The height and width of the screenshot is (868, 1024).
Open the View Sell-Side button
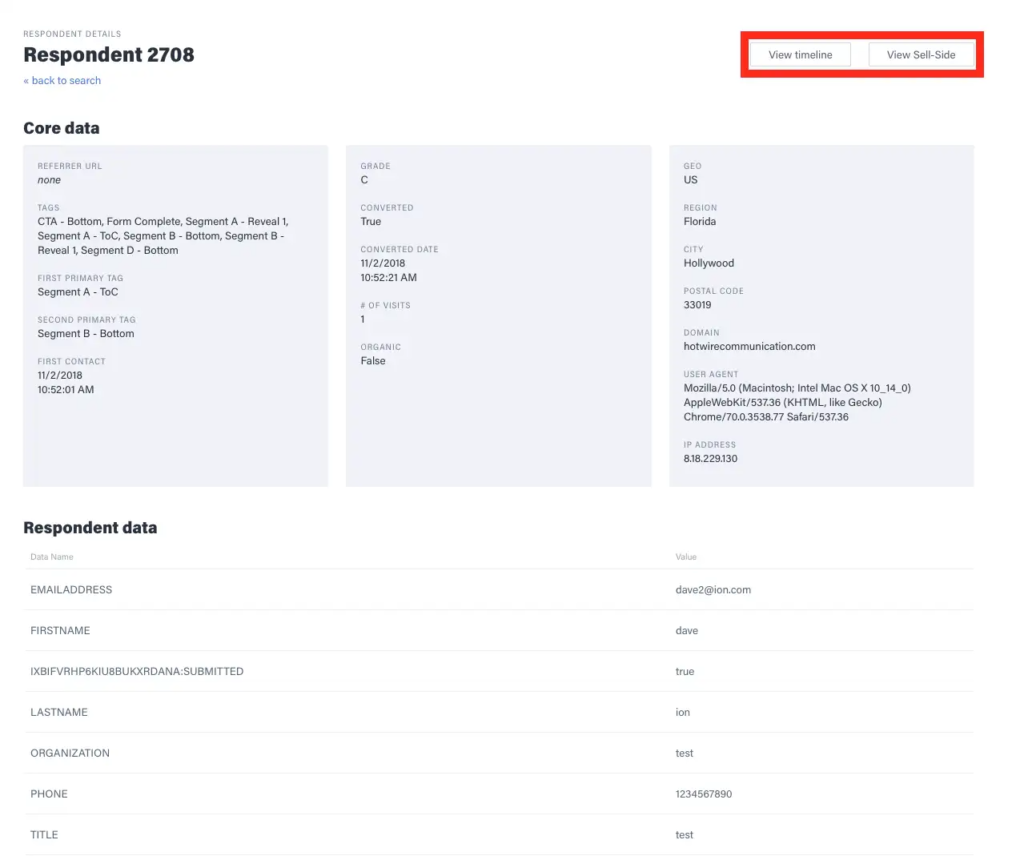[x=921, y=55]
